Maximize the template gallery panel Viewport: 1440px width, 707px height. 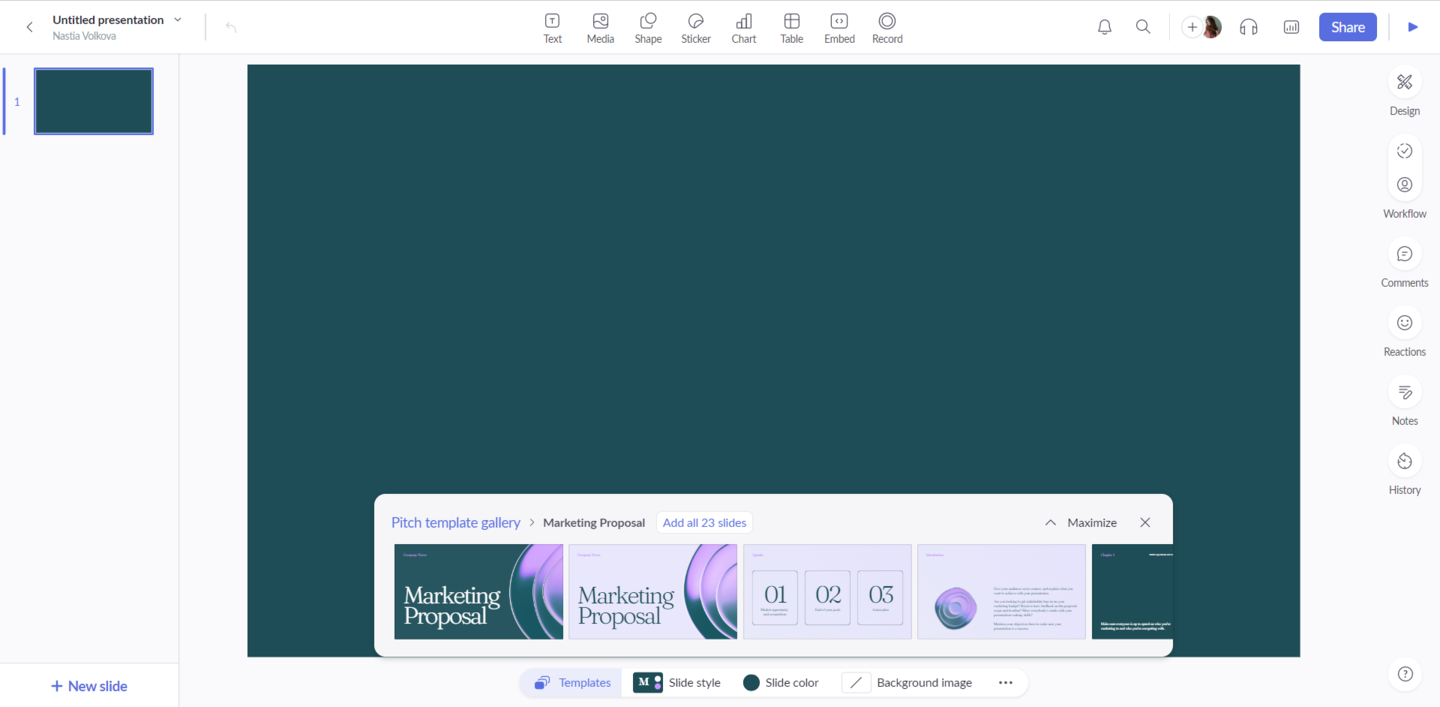1080,523
